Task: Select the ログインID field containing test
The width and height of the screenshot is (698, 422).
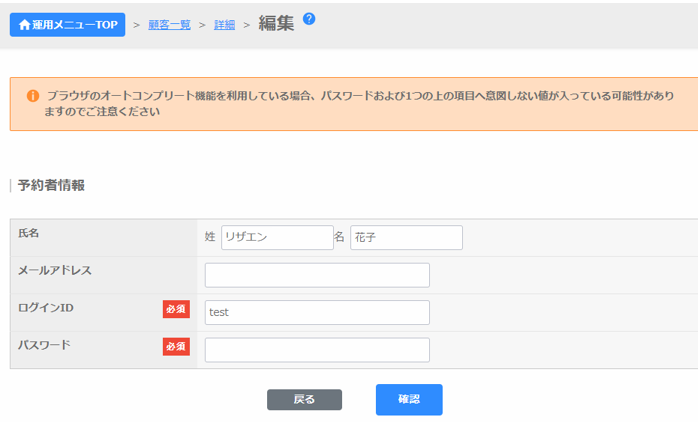Action: click(x=317, y=312)
